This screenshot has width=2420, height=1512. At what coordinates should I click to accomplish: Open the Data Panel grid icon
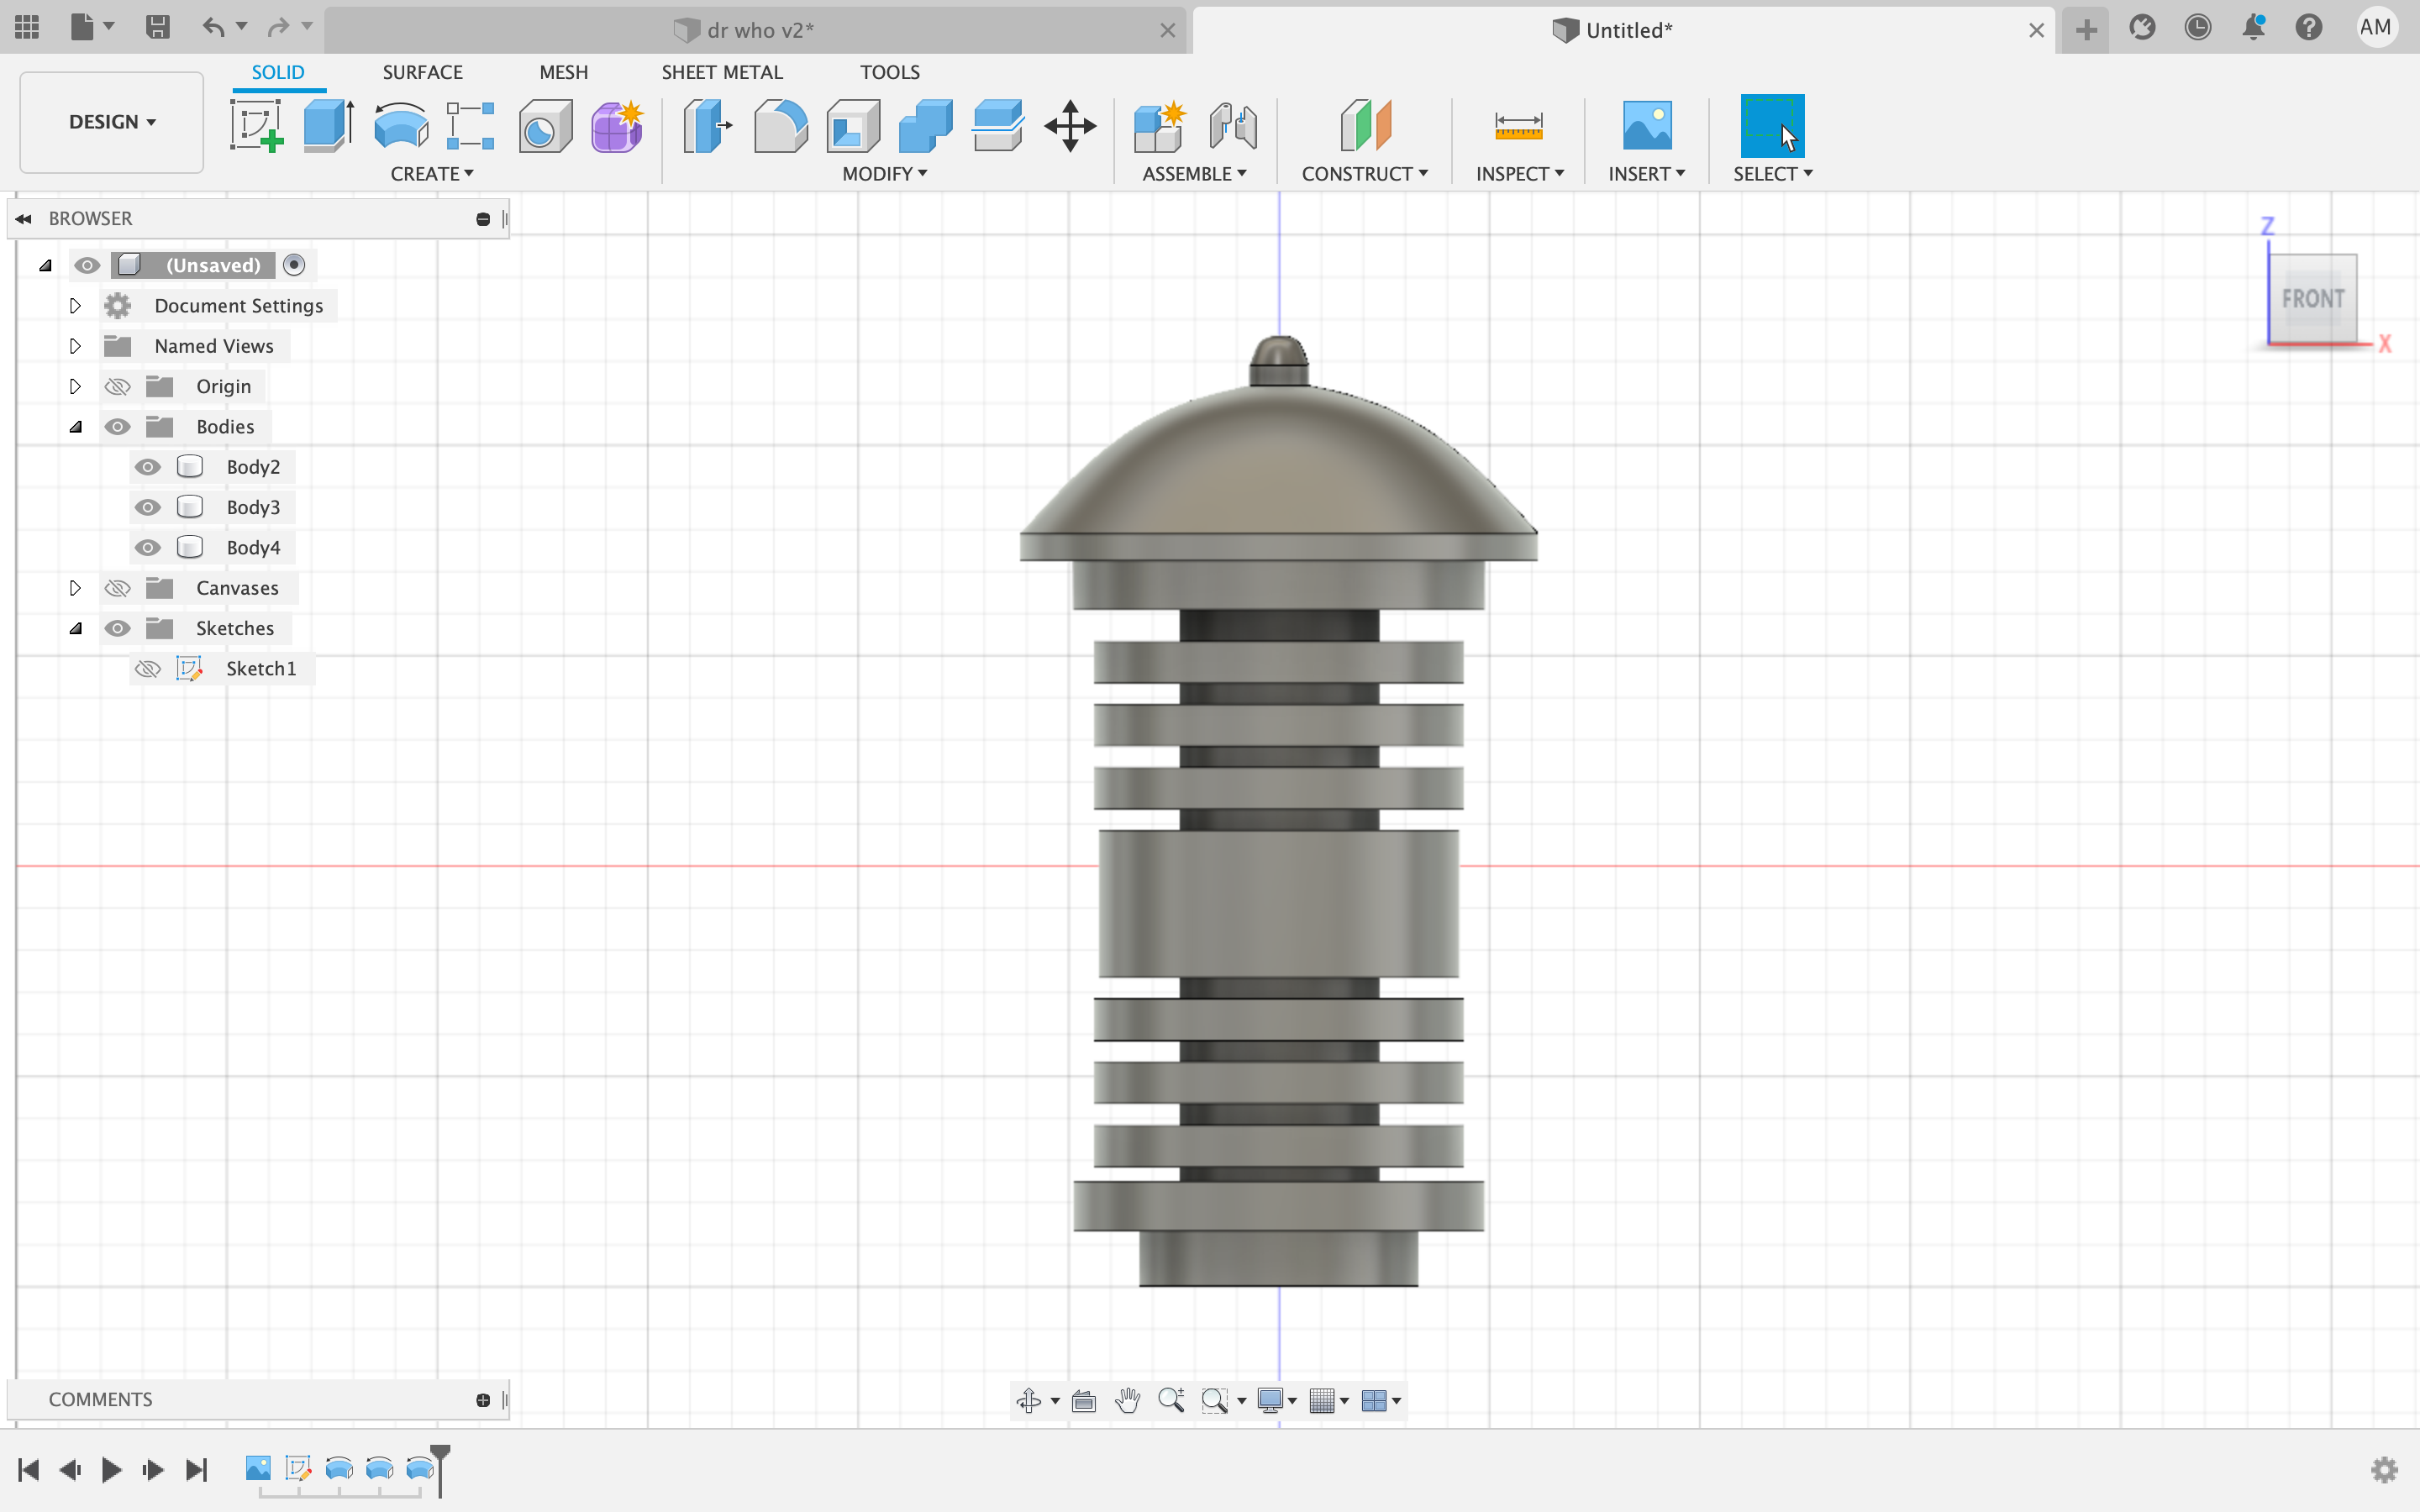pos(27,27)
